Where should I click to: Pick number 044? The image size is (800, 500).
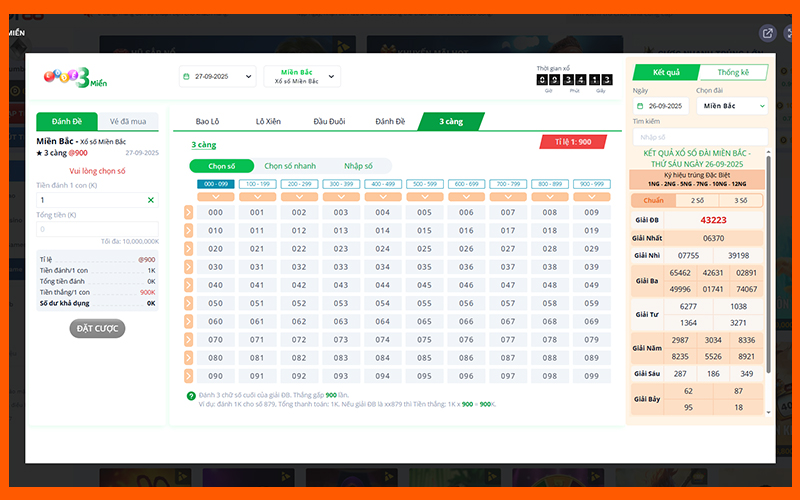[x=383, y=285]
